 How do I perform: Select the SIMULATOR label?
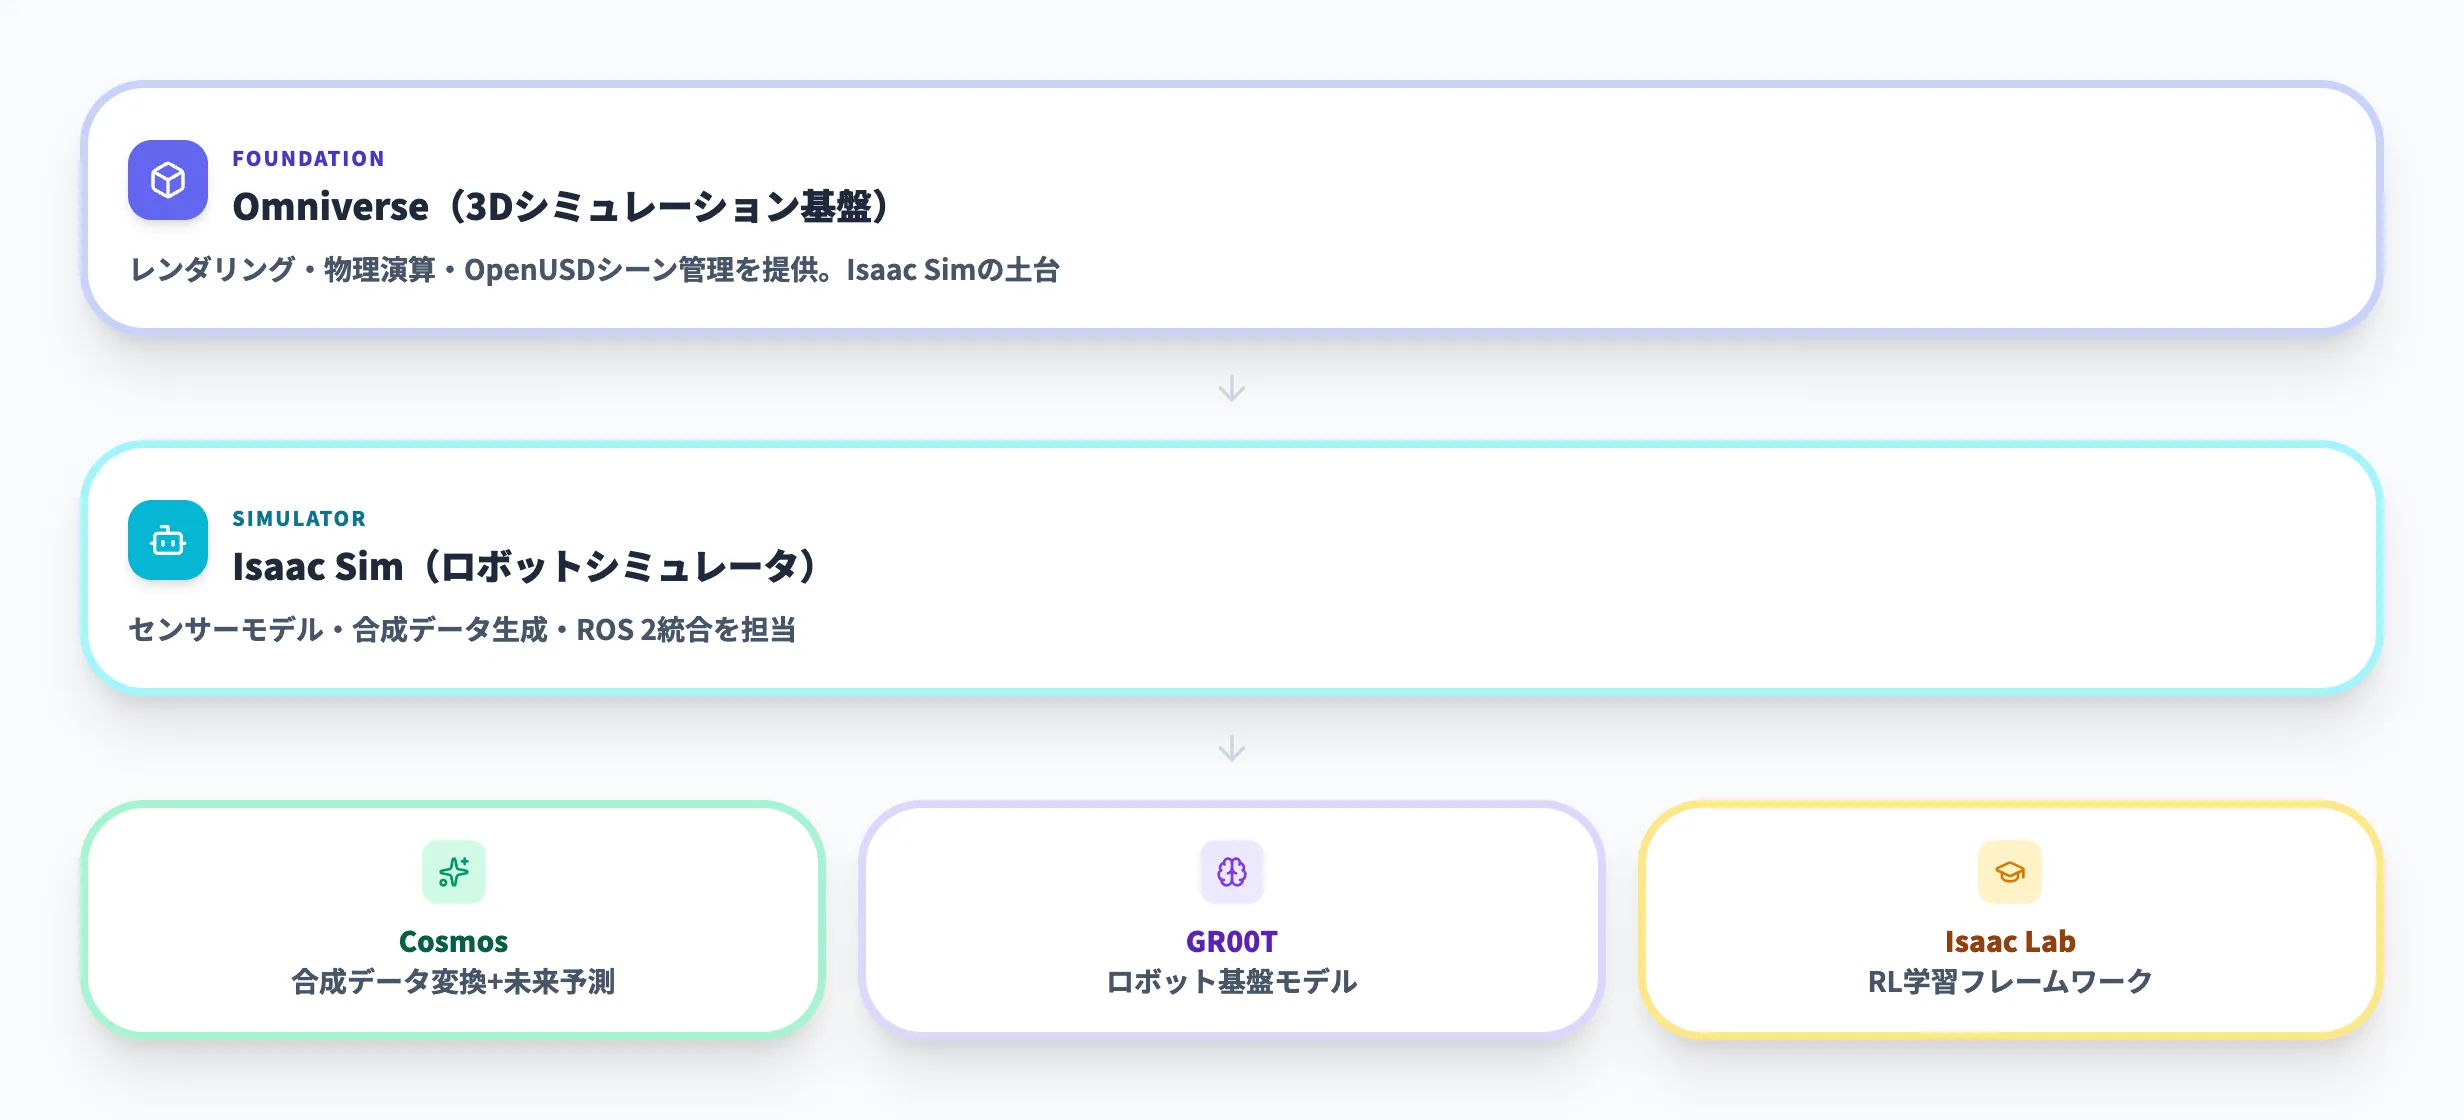[x=299, y=519]
